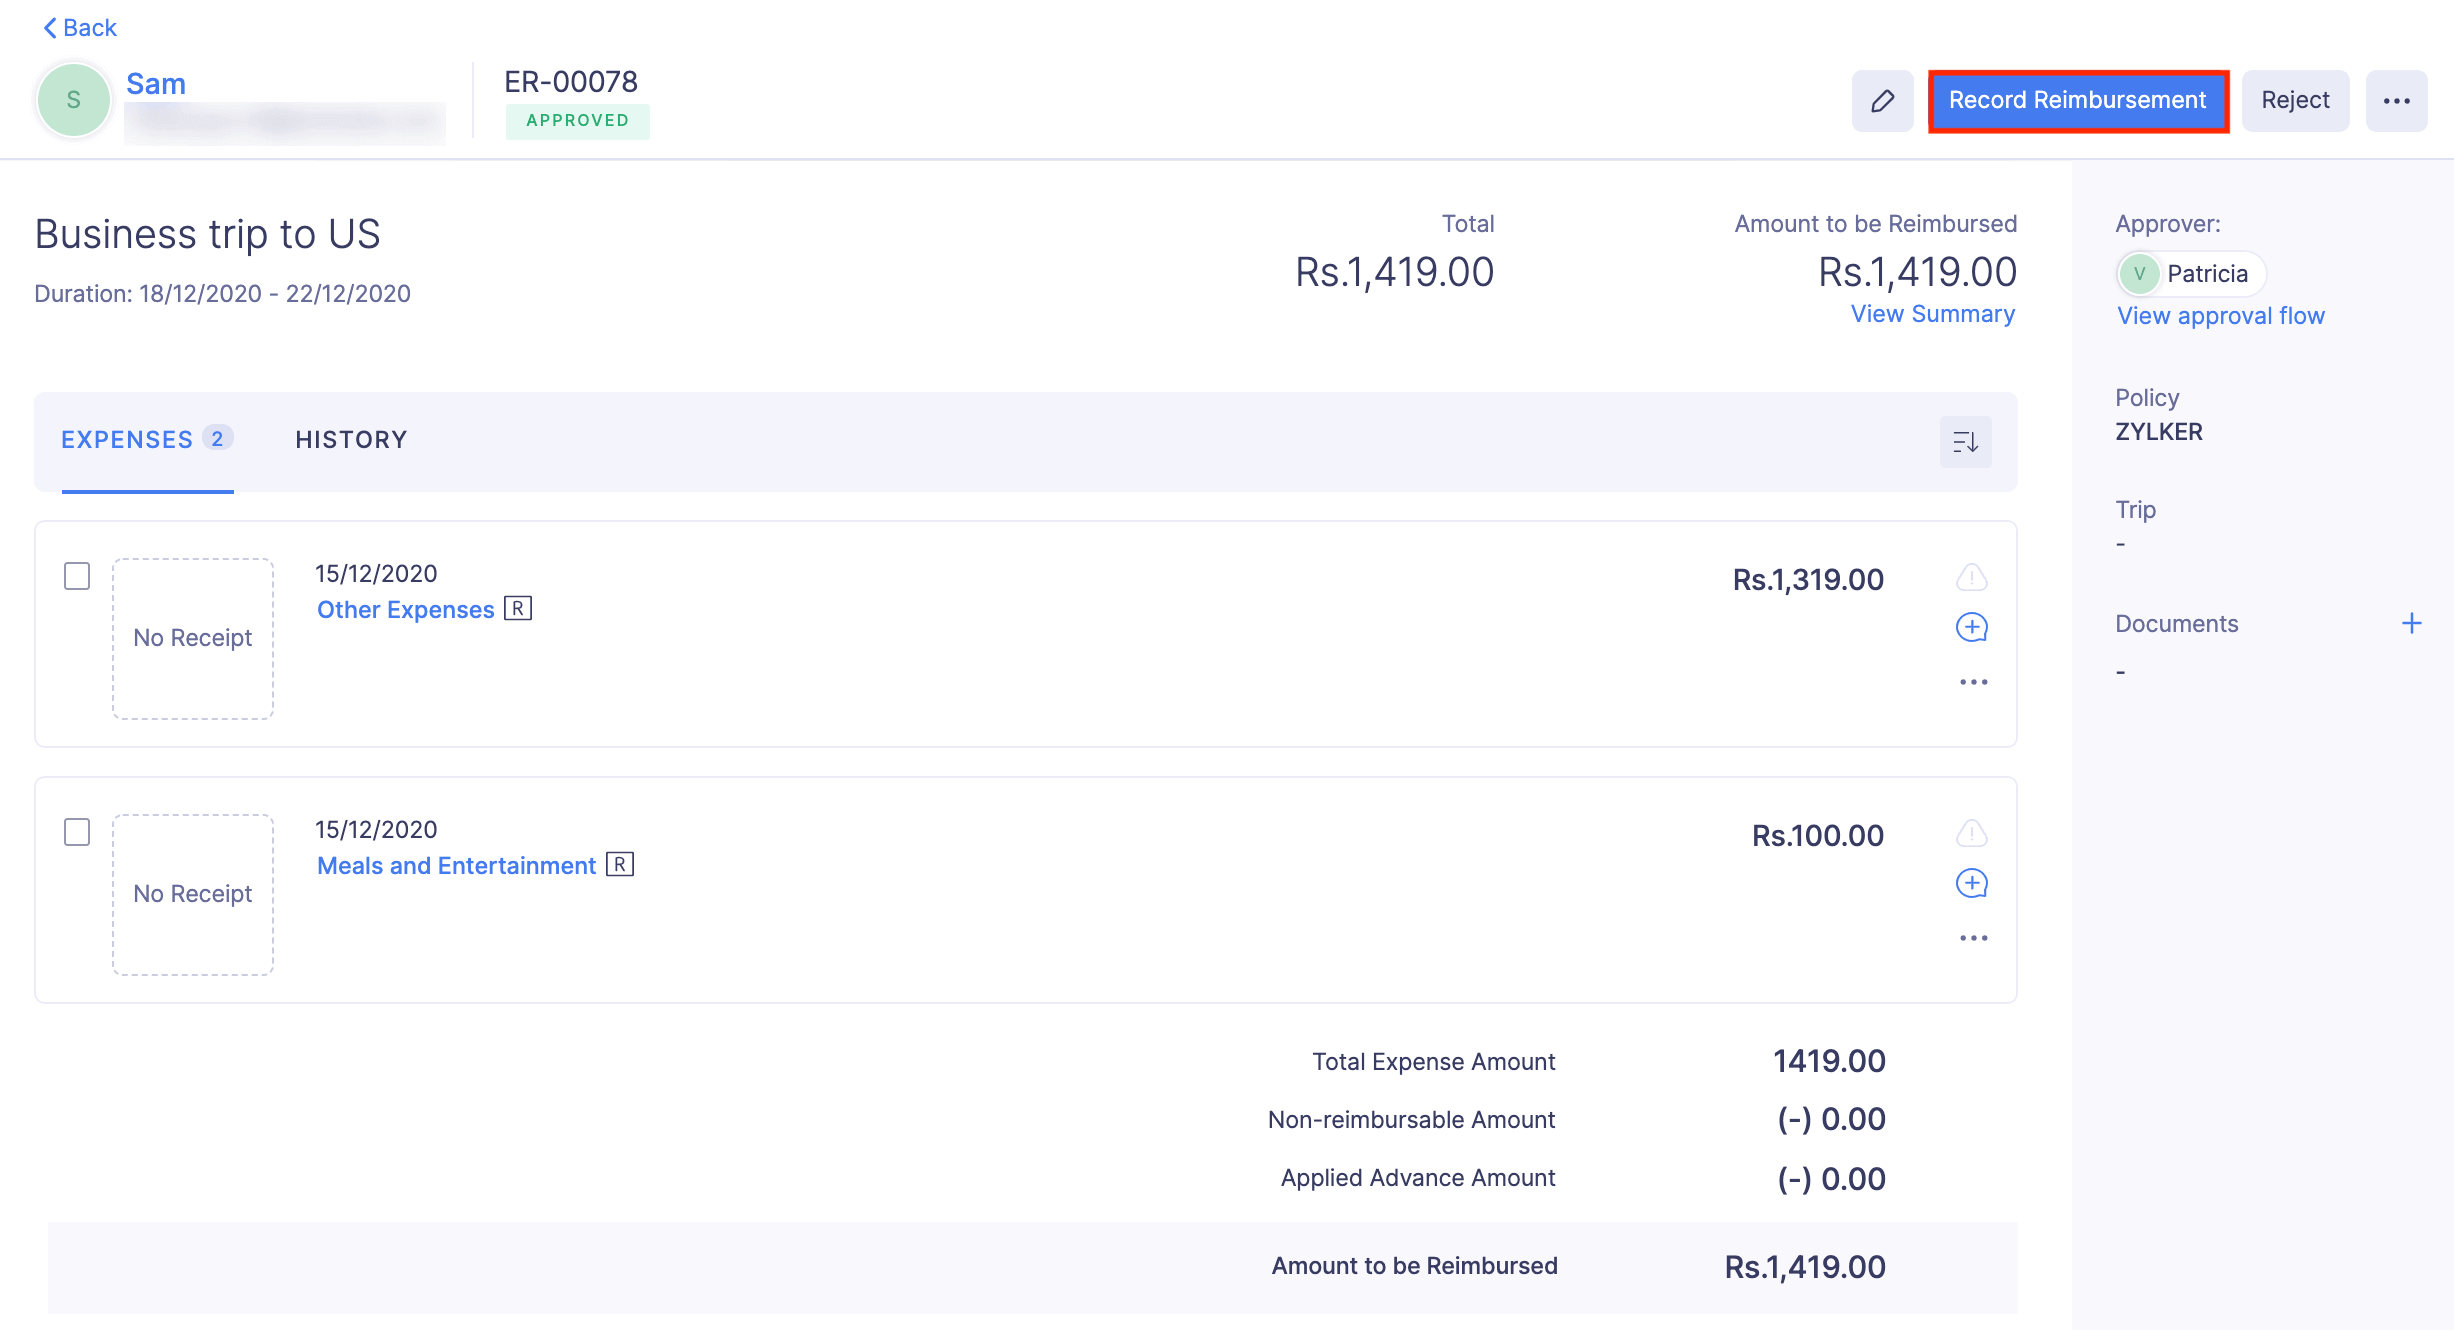This screenshot has width=2454, height=1330.
Task: Reject the expense report ER-00078
Action: coord(2295,100)
